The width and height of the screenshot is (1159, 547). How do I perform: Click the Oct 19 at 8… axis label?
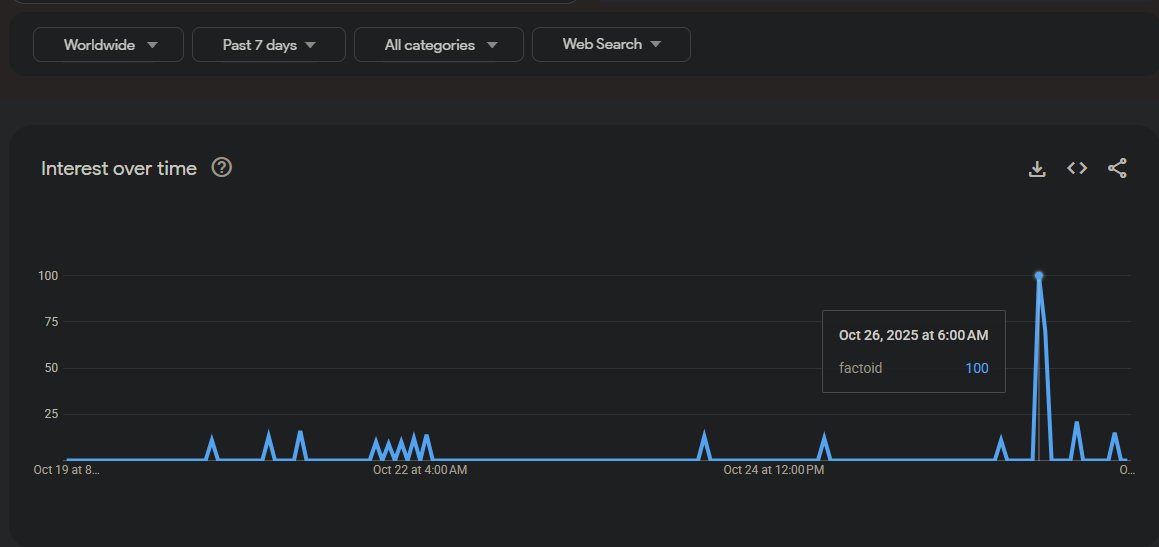pos(67,470)
